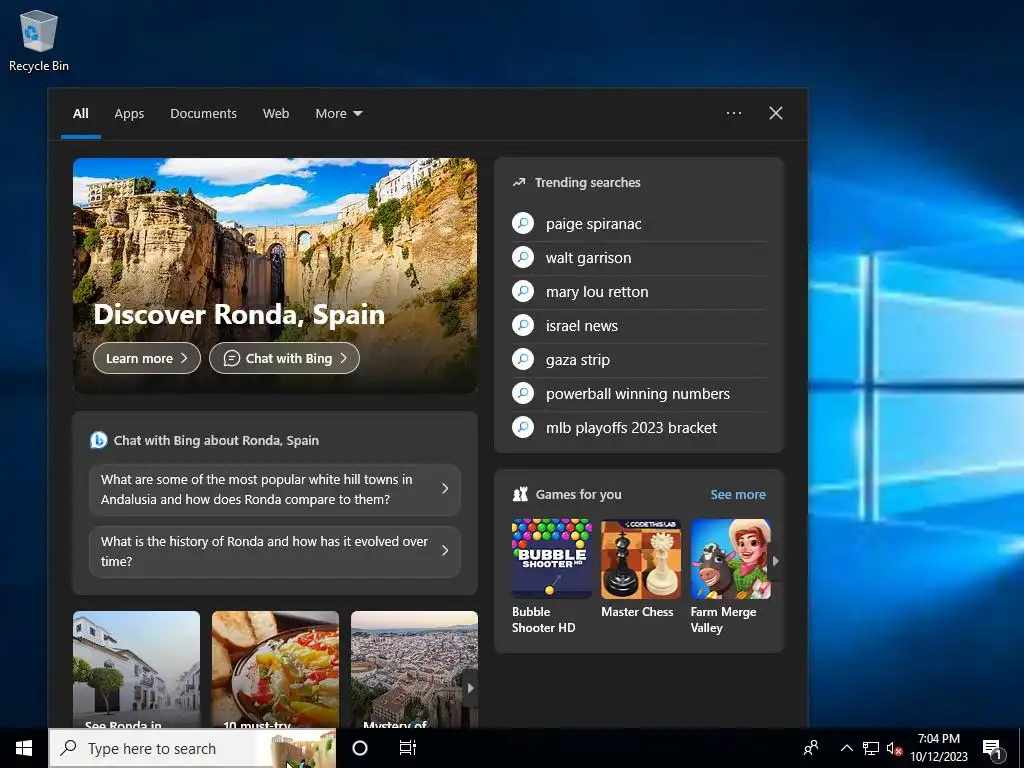Click chevron on history of Ronda question

point(445,551)
